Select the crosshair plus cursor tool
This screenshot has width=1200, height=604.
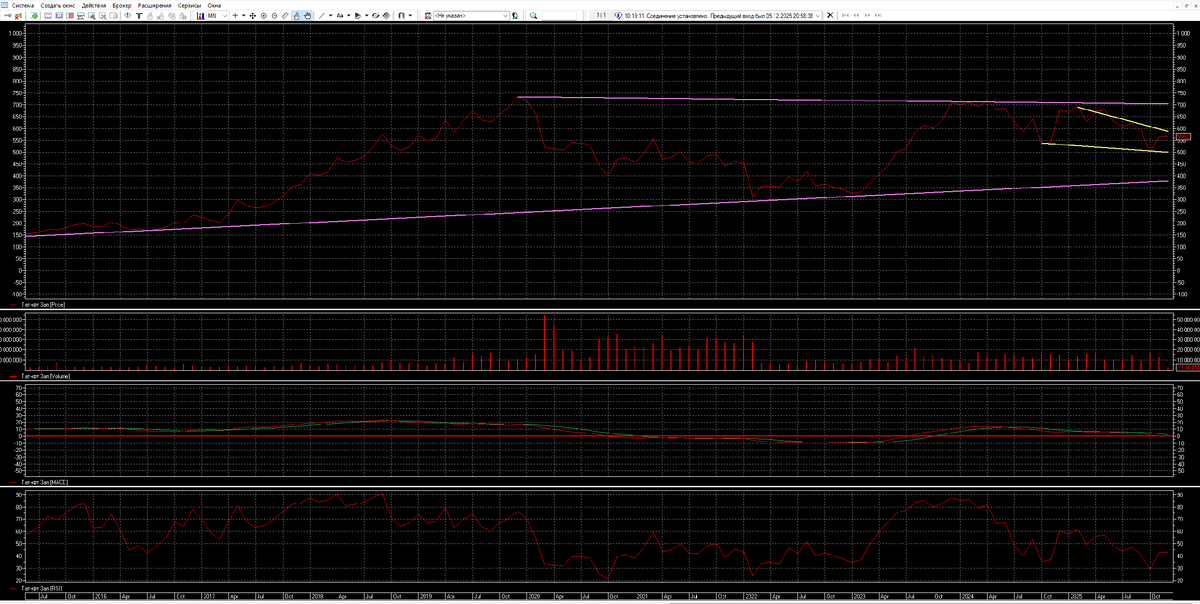click(235, 16)
